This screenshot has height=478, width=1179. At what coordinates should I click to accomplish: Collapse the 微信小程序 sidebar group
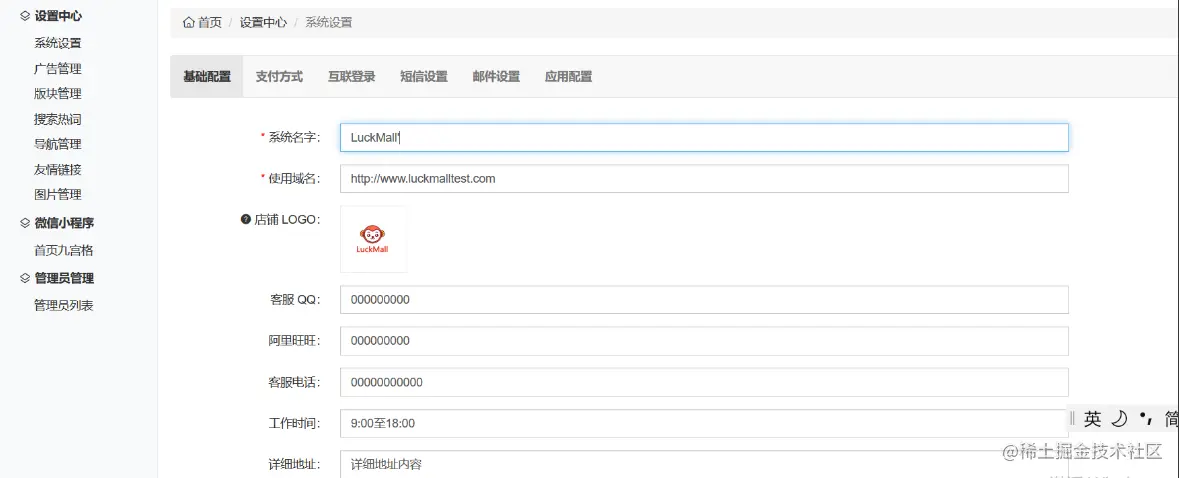(64, 222)
